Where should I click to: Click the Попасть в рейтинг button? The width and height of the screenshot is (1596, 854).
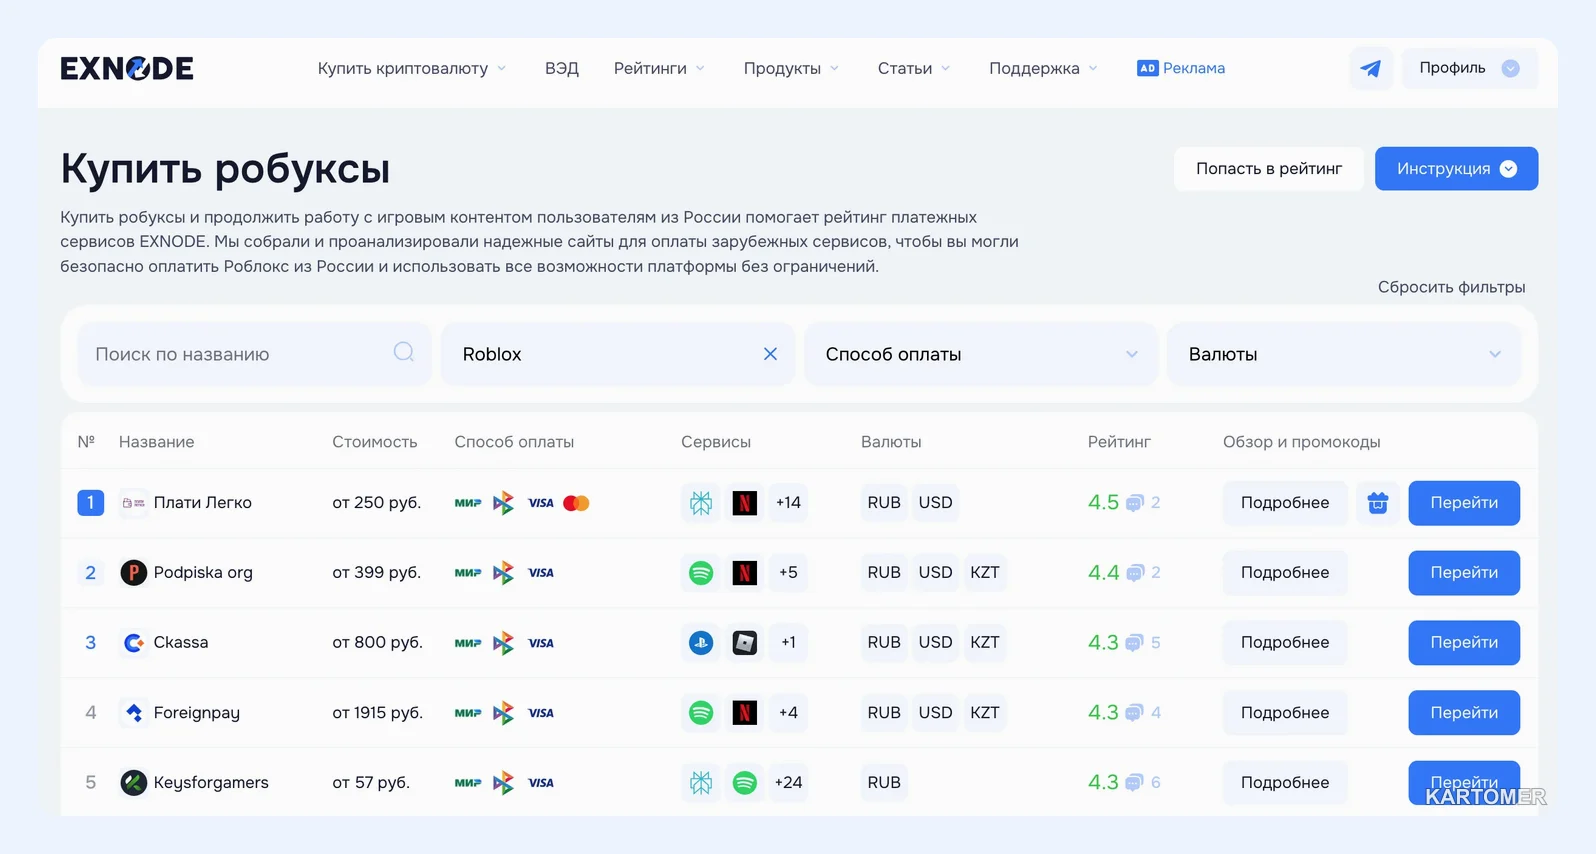[1269, 169]
